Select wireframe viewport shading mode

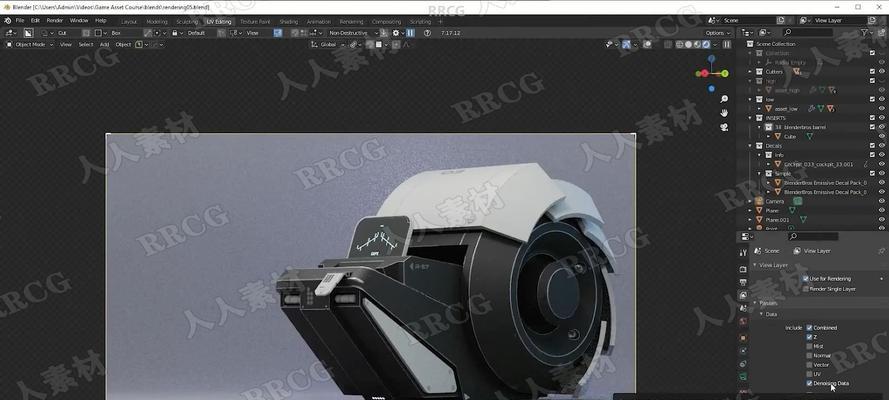[x=680, y=44]
